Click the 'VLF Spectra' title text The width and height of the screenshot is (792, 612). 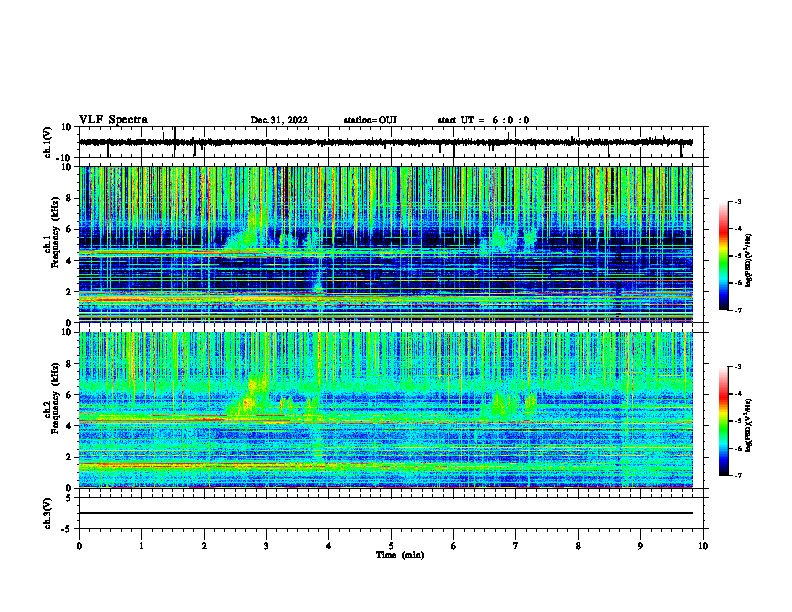coord(113,120)
